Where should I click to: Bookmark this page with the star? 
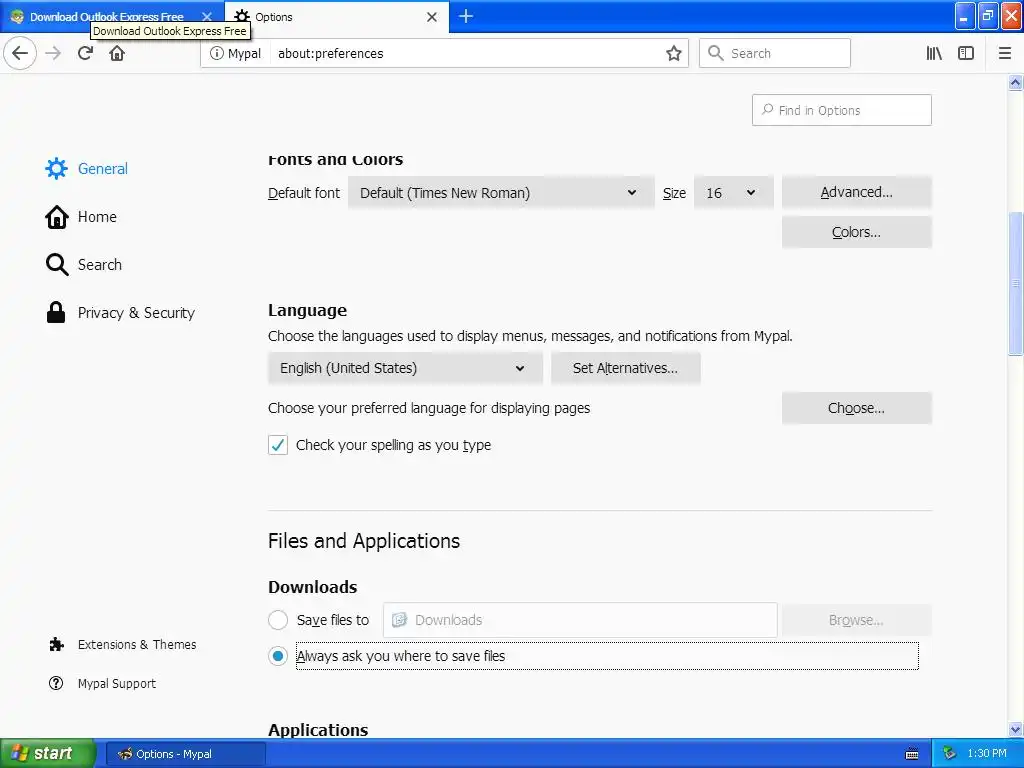click(x=673, y=53)
